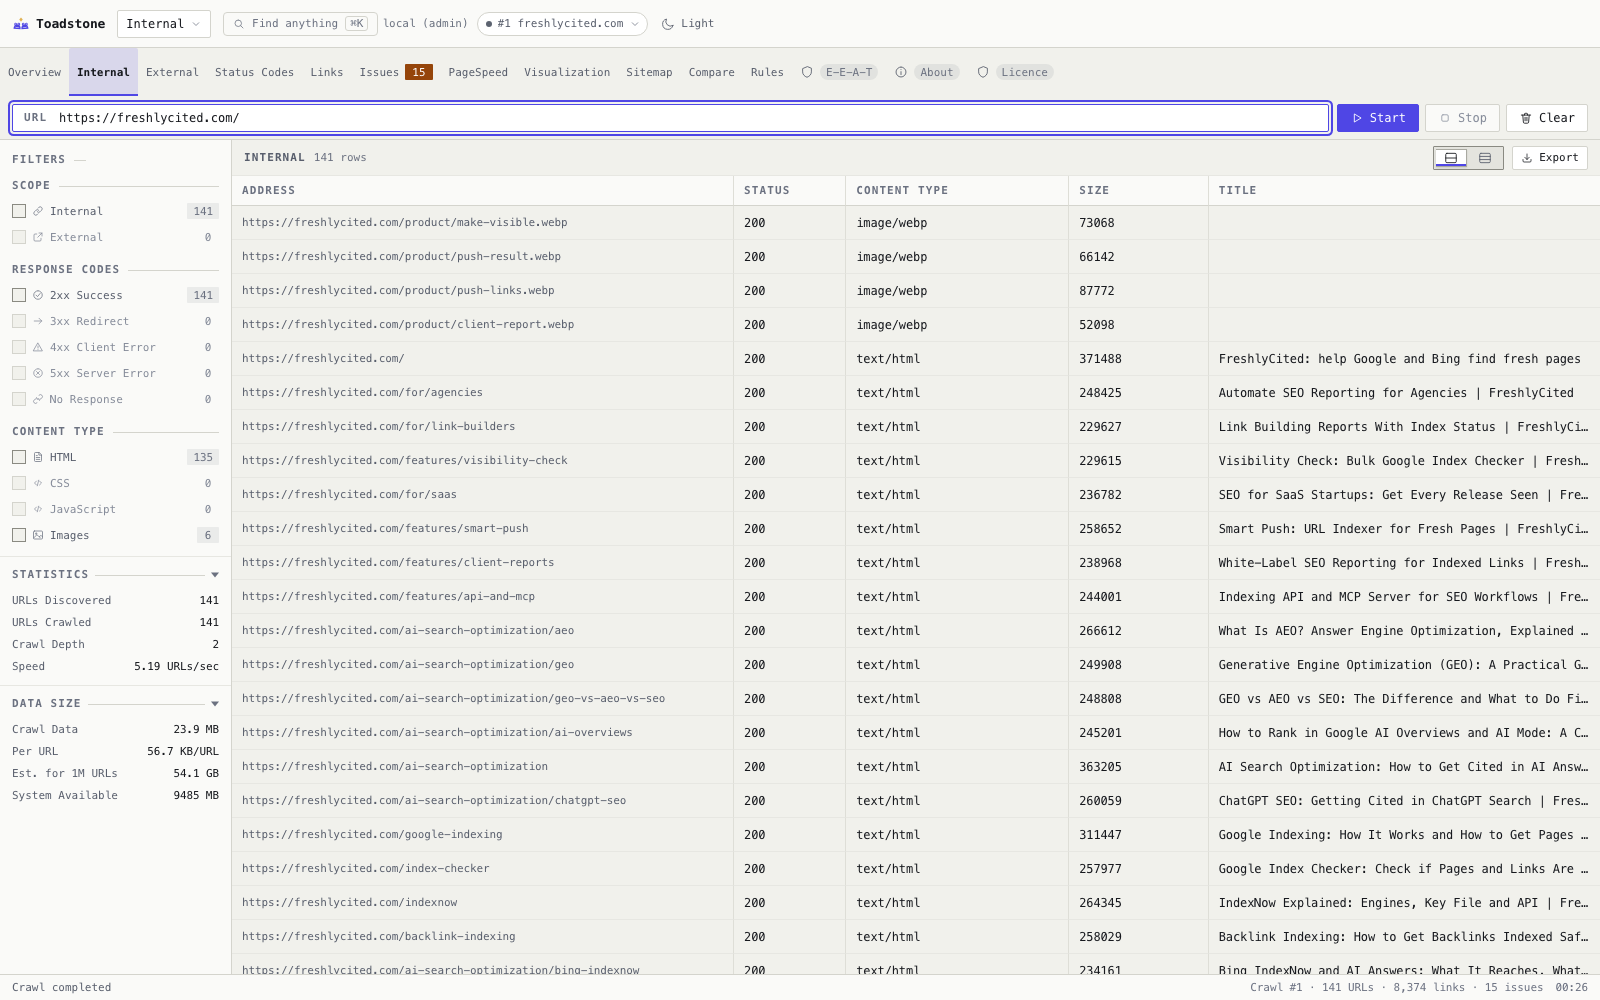Click the icon beside JavaScript filter

pyautogui.click(x=38, y=509)
